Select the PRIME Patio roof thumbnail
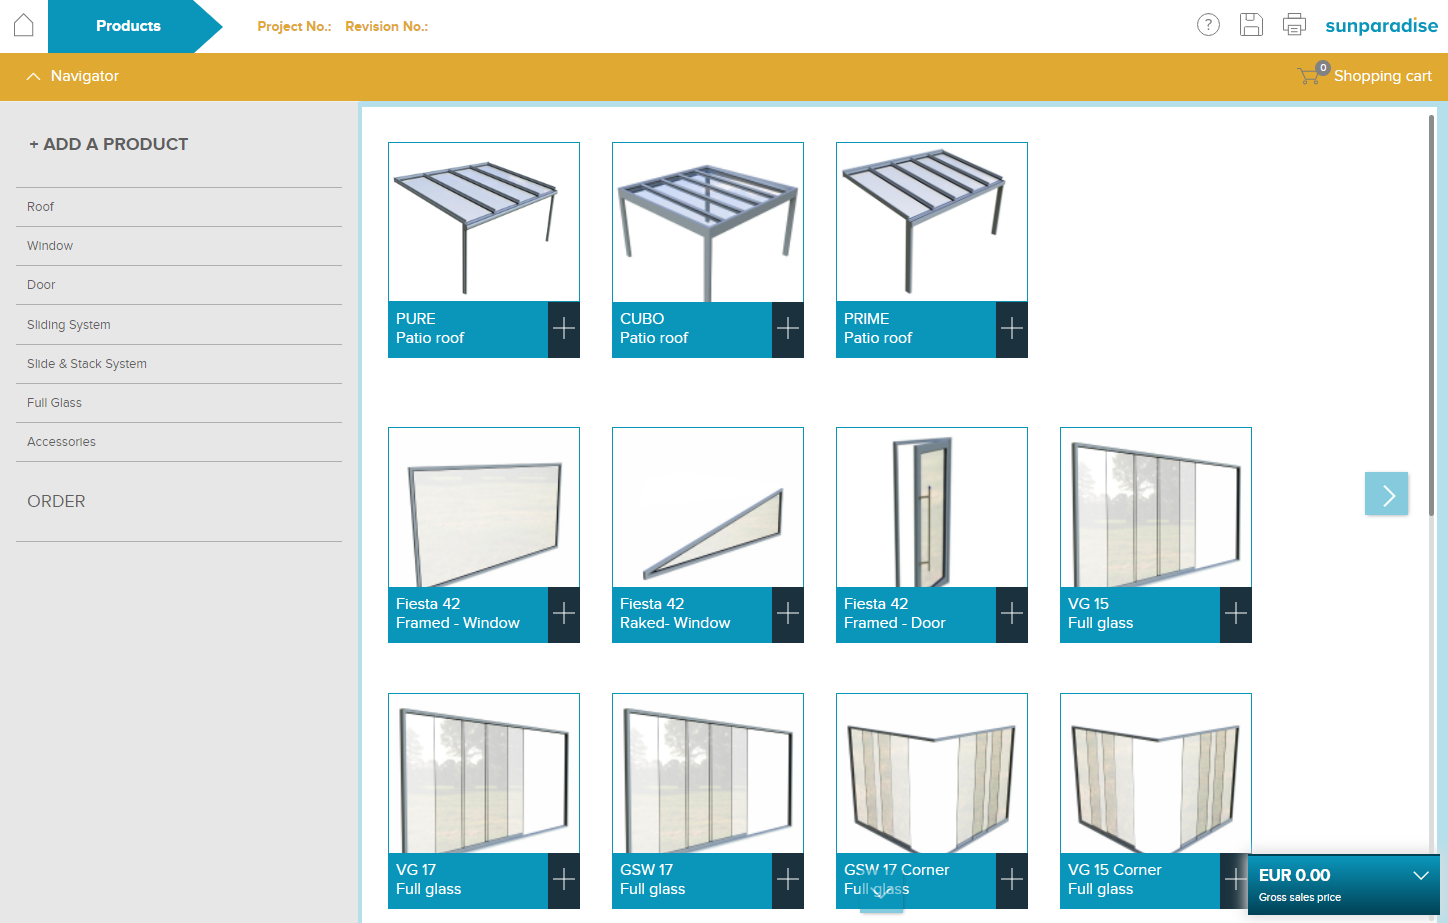Screen dimensions: 1448x923 pyautogui.click(x=931, y=222)
